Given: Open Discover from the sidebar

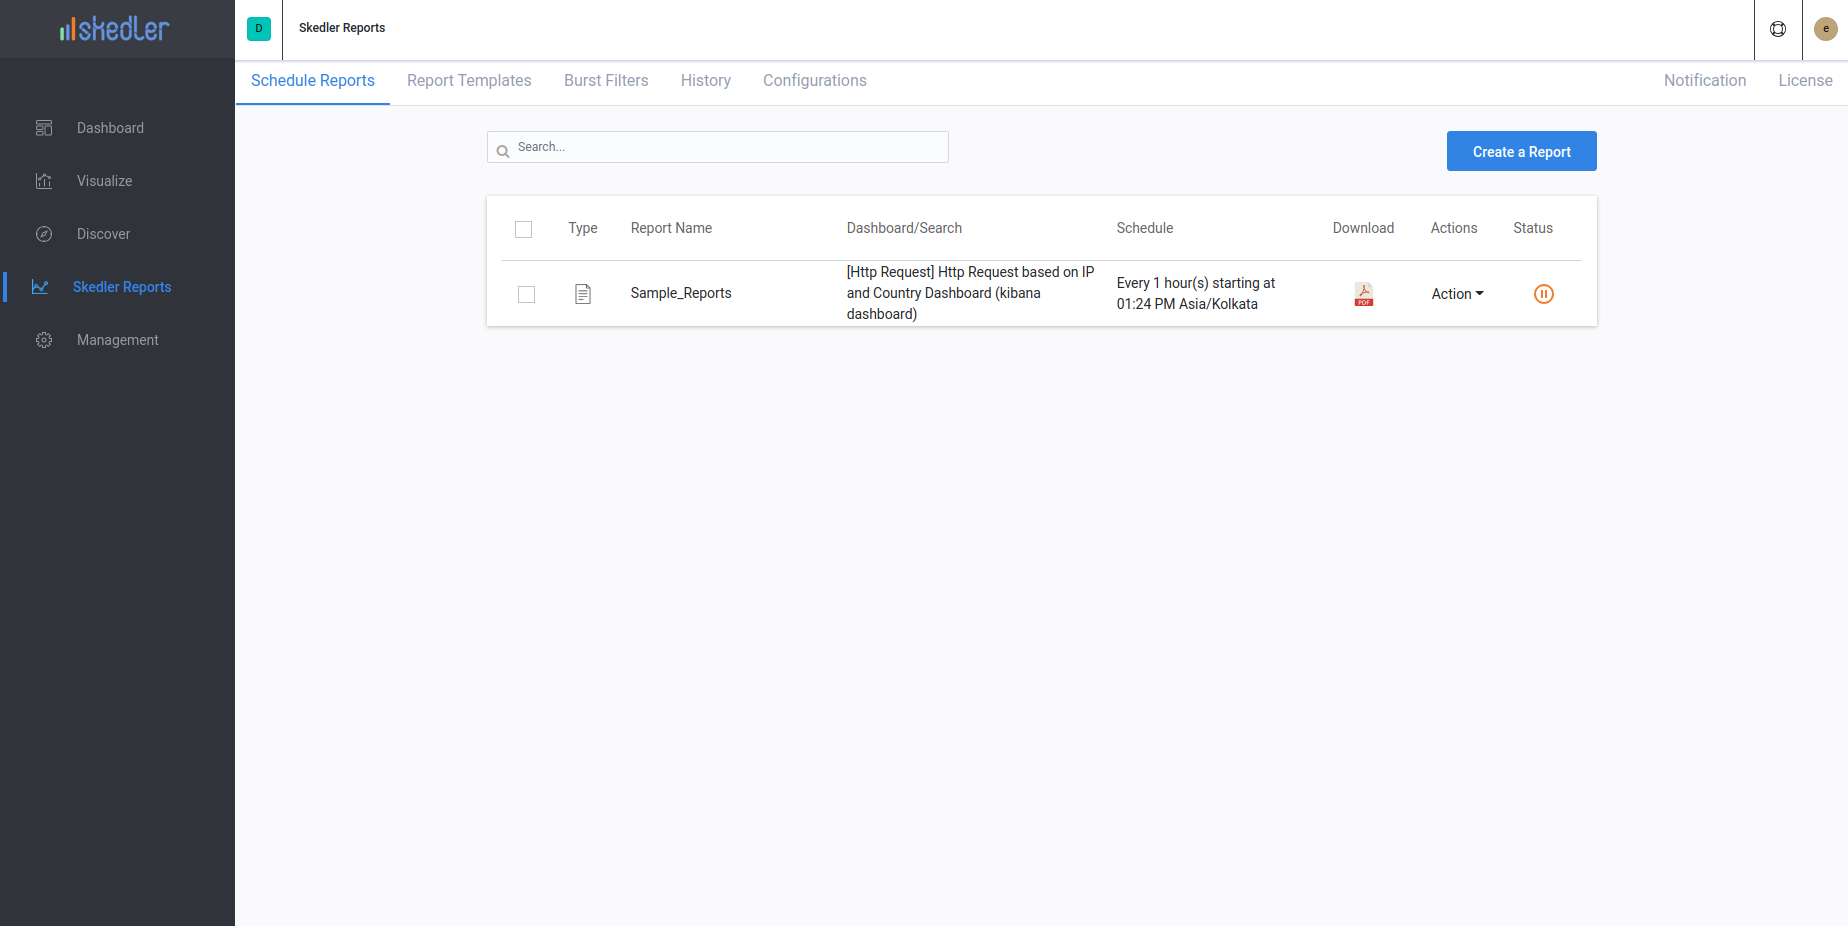Looking at the screenshot, I should (103, 234).
